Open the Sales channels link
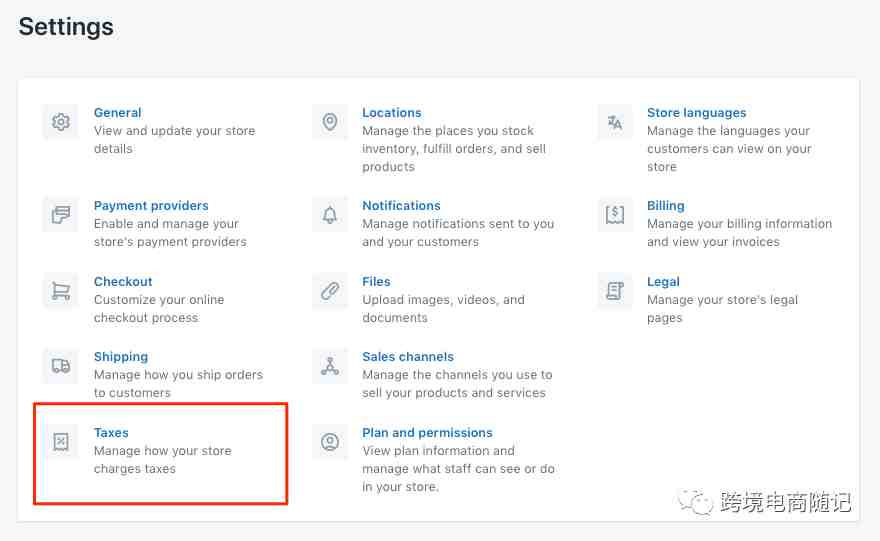The height and width of the screenshot is (541, 880). (x=408, y=357)
